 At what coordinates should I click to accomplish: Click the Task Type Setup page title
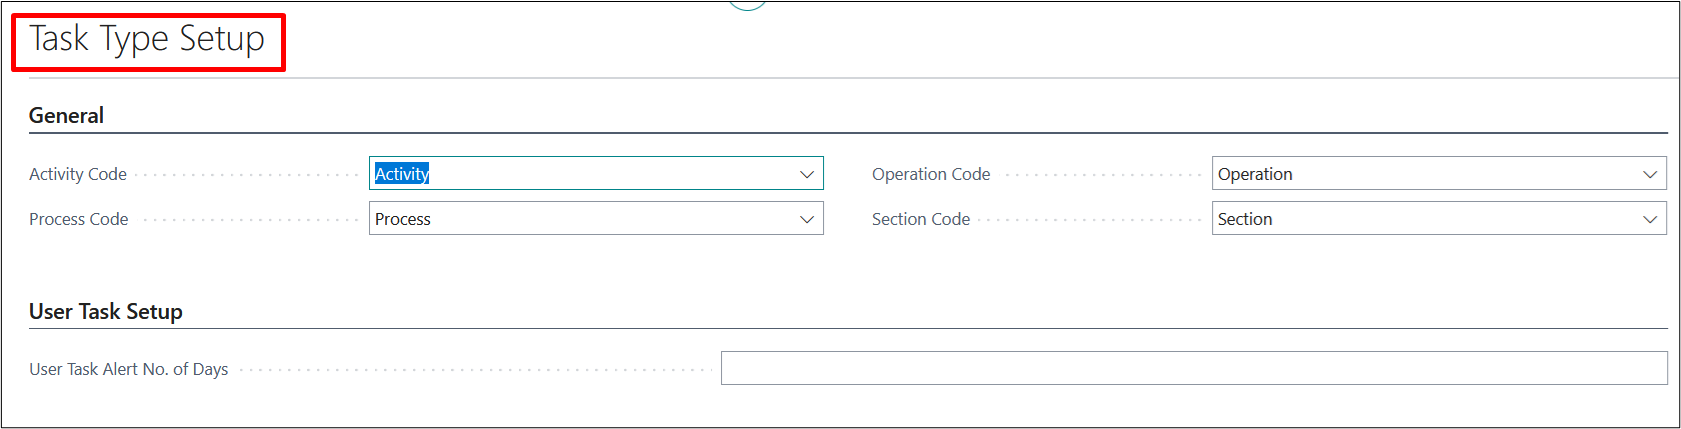pos(147,39)
